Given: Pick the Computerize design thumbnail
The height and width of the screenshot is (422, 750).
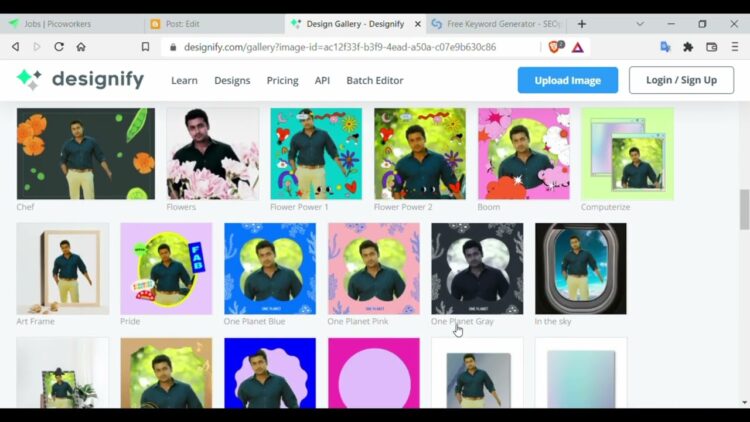Looking at the screenshot, I should [x=628, y=154].
